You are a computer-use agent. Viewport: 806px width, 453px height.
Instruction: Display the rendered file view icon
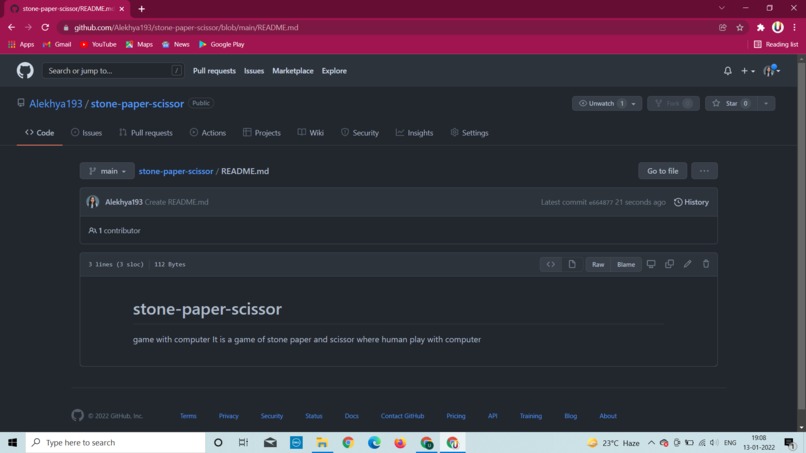(x=572, y=264)
